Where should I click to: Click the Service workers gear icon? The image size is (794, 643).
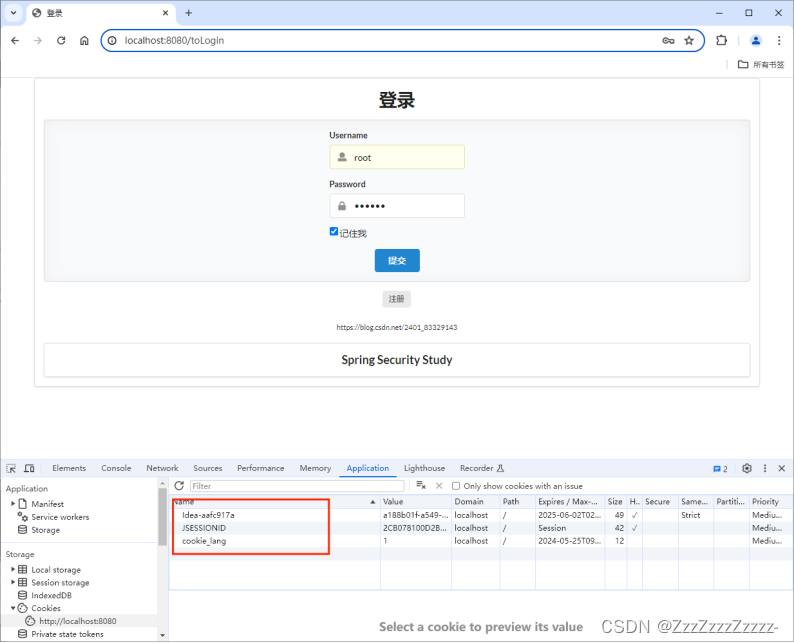[x=23, y=516]
